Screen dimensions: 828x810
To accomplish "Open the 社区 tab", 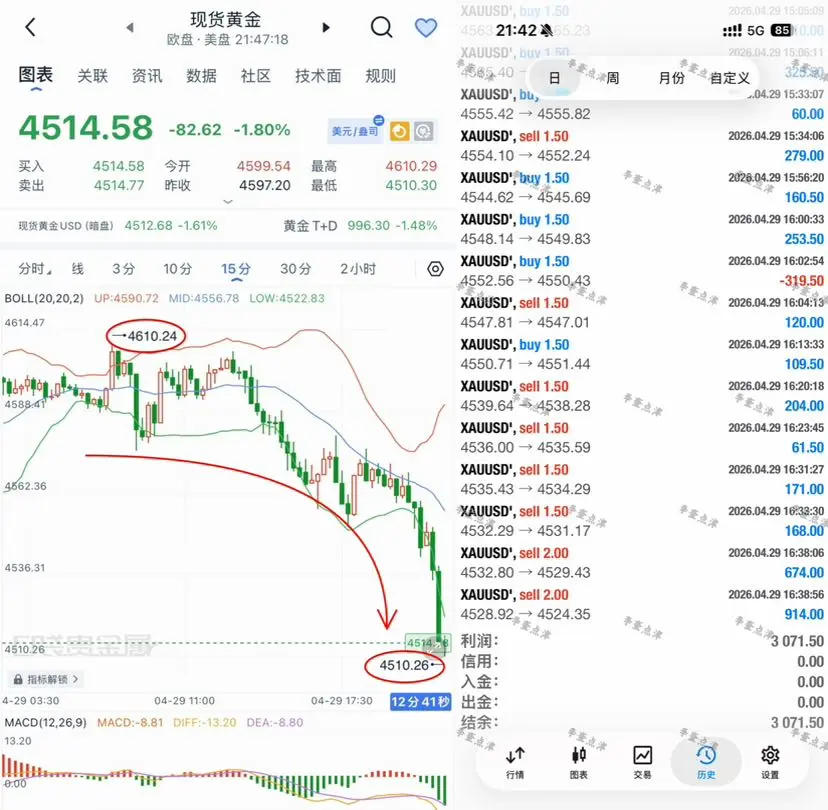I will point(256,76).
